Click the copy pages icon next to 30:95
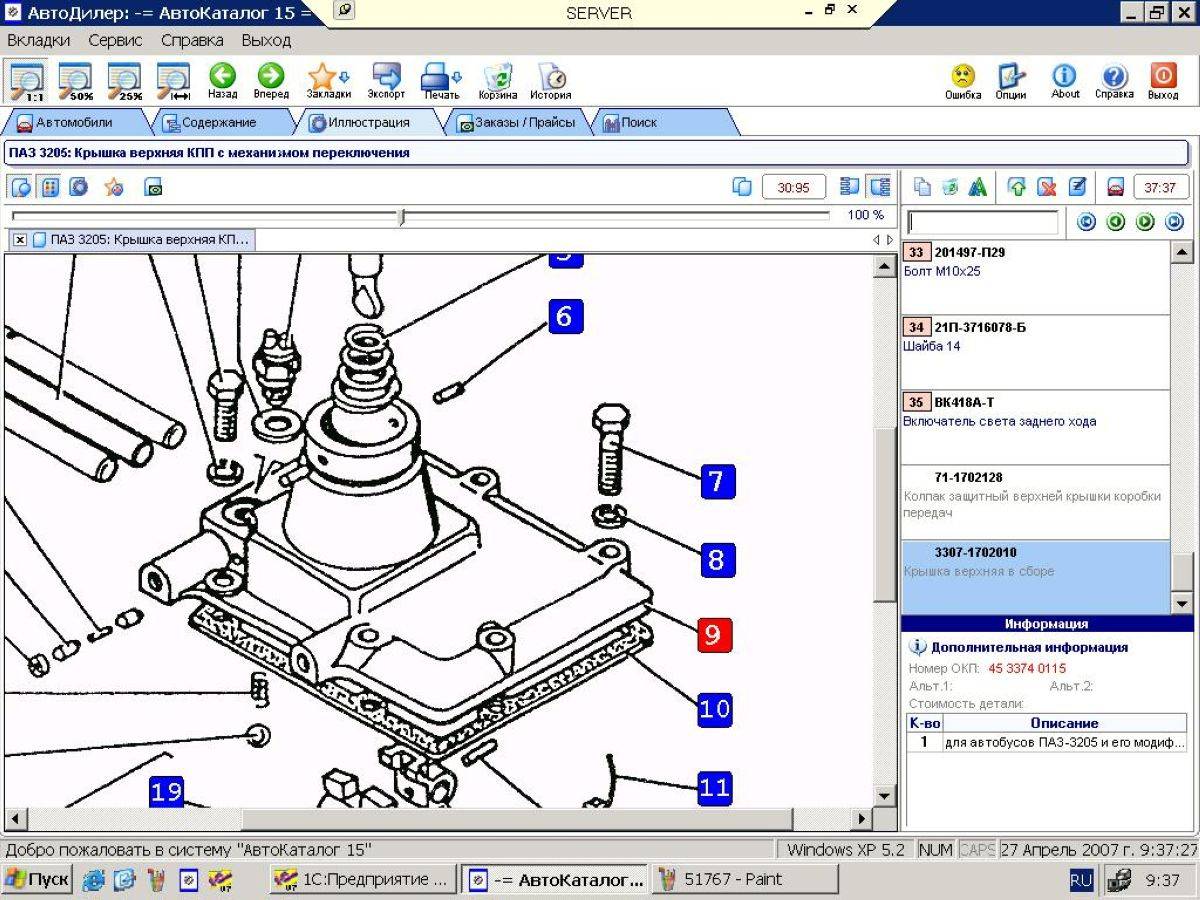The image size is (1200, 900). (742, 187)
